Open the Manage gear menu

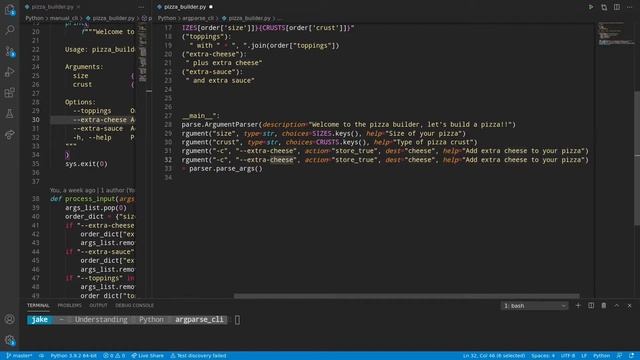pos(9,340)
